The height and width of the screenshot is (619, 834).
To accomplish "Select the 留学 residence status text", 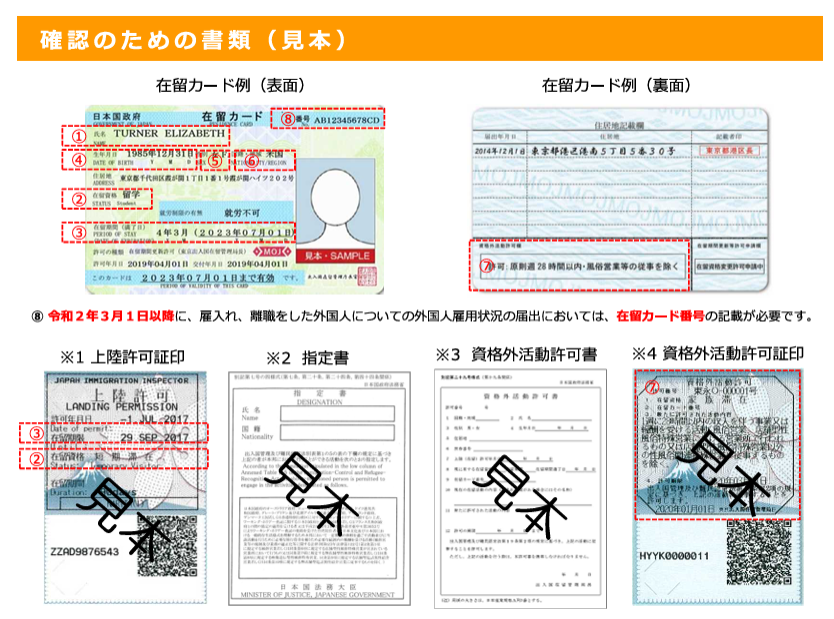I will (131, 195).
